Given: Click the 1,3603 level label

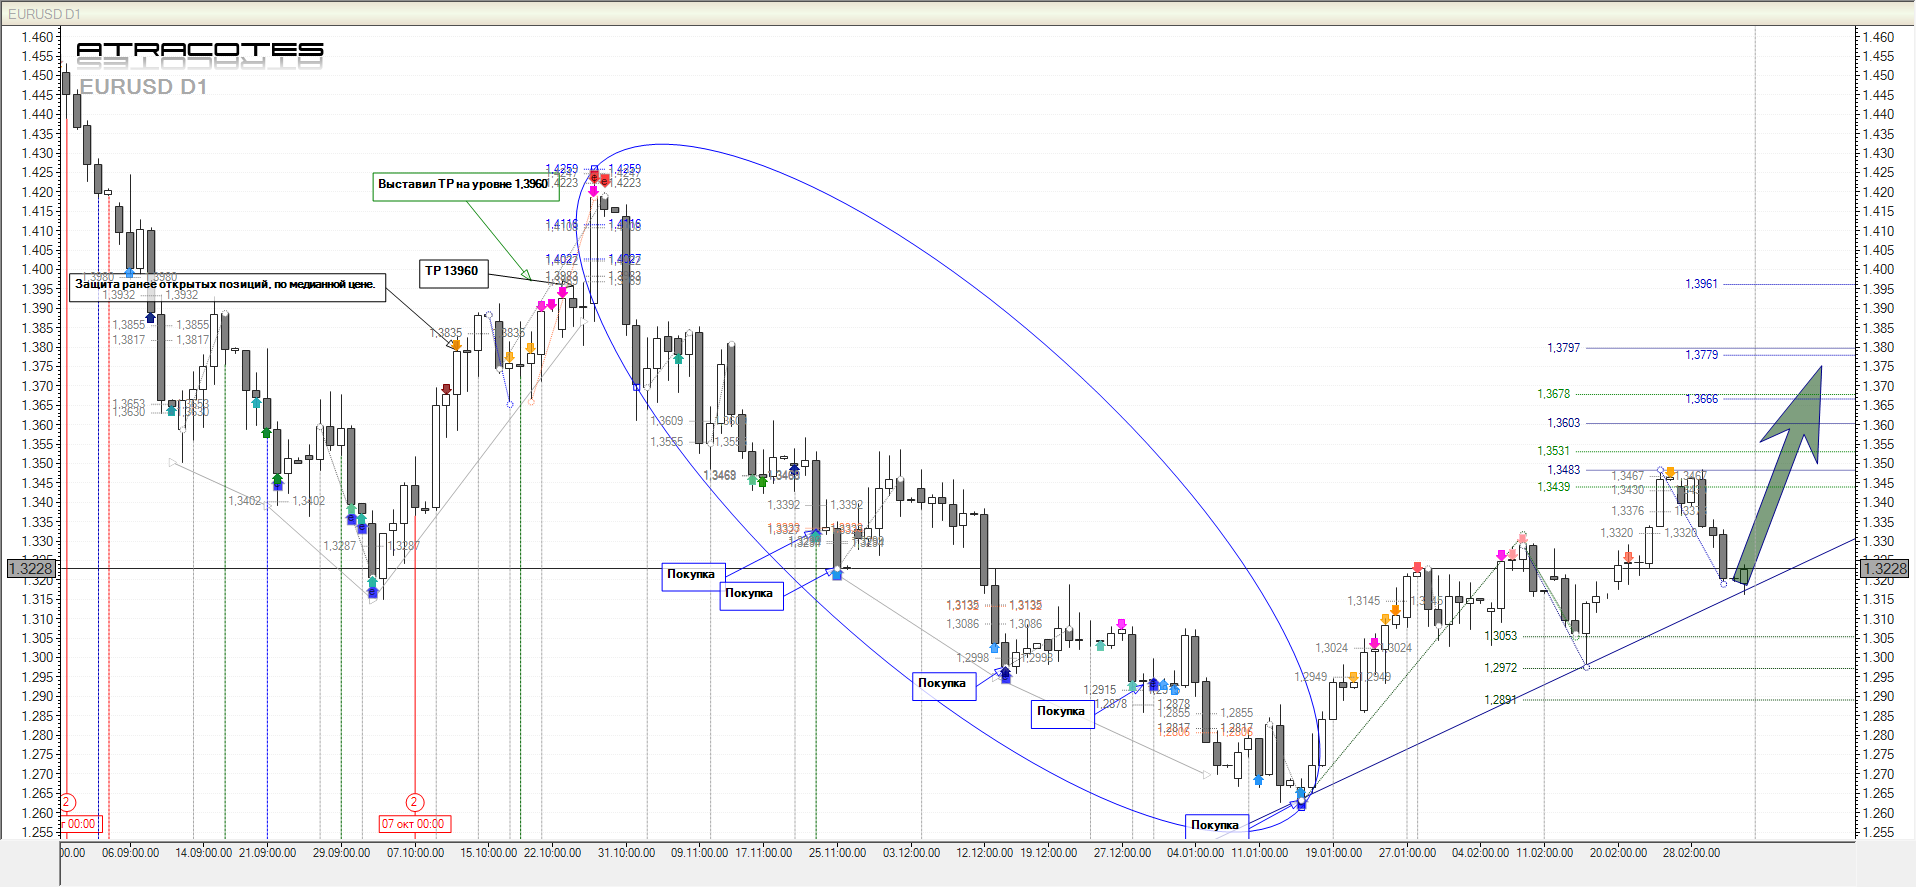Looking at the screenshot, I should pyautogui.click(x=1563, y=423).
